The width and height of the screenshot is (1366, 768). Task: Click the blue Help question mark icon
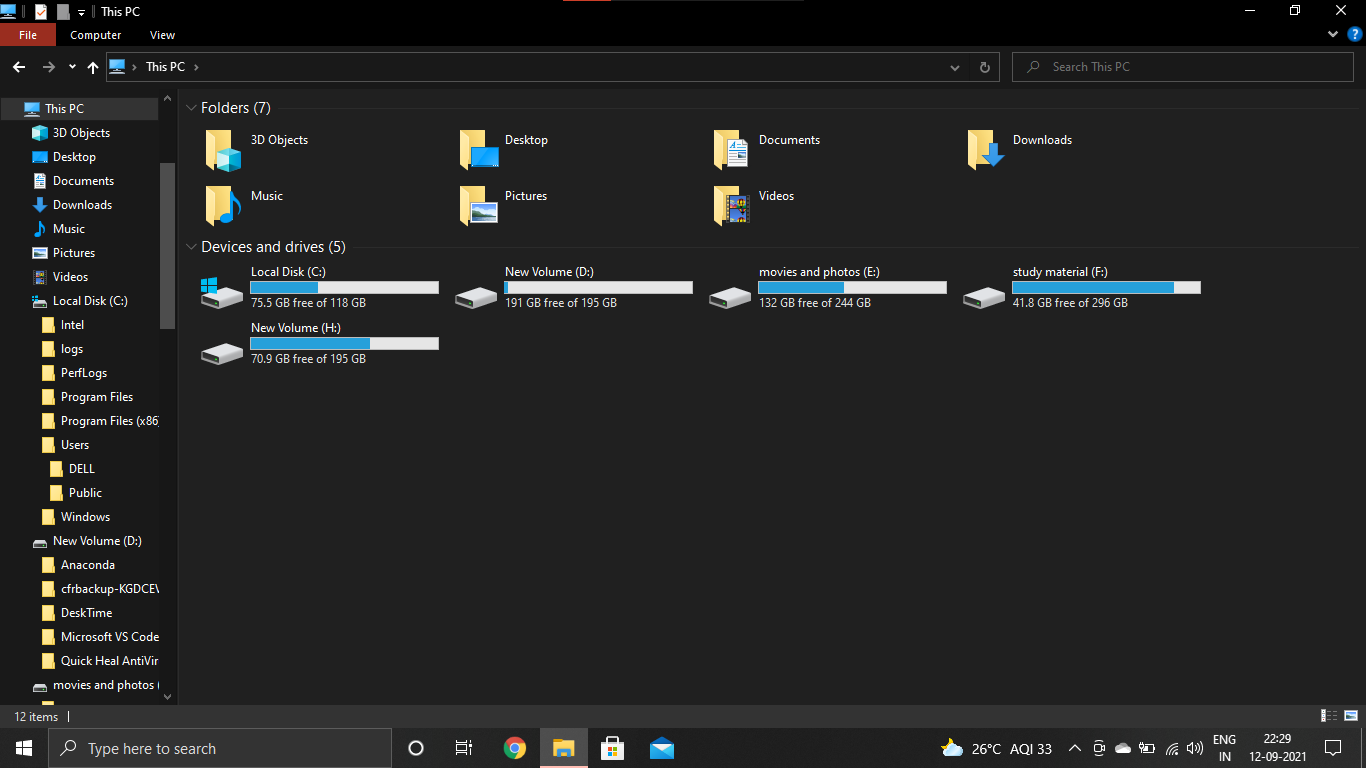(1355, 34)
